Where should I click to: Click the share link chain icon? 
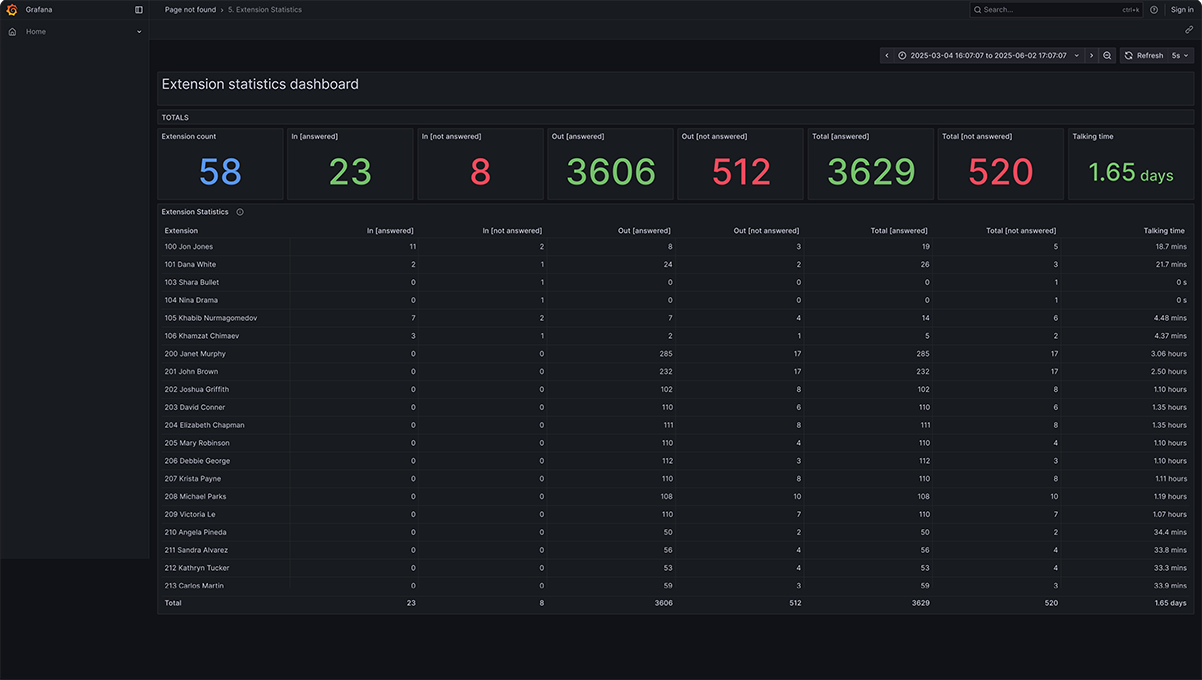1189,30
